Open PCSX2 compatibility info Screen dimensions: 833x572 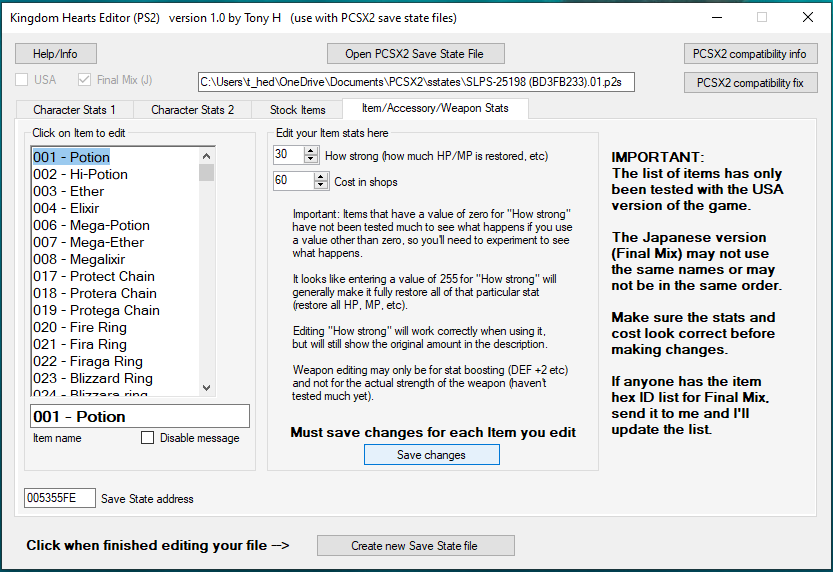pyautogui.click(x=750, y=53)
